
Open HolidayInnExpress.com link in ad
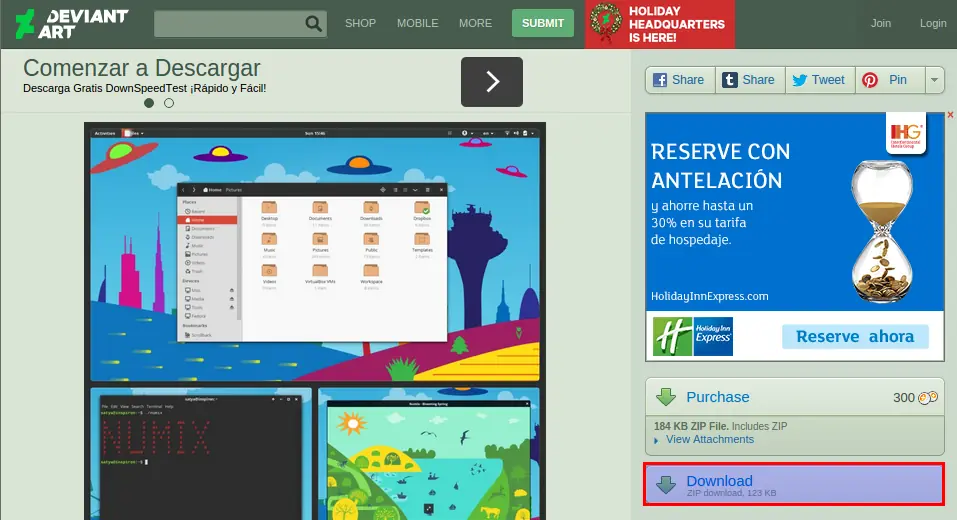709,296
